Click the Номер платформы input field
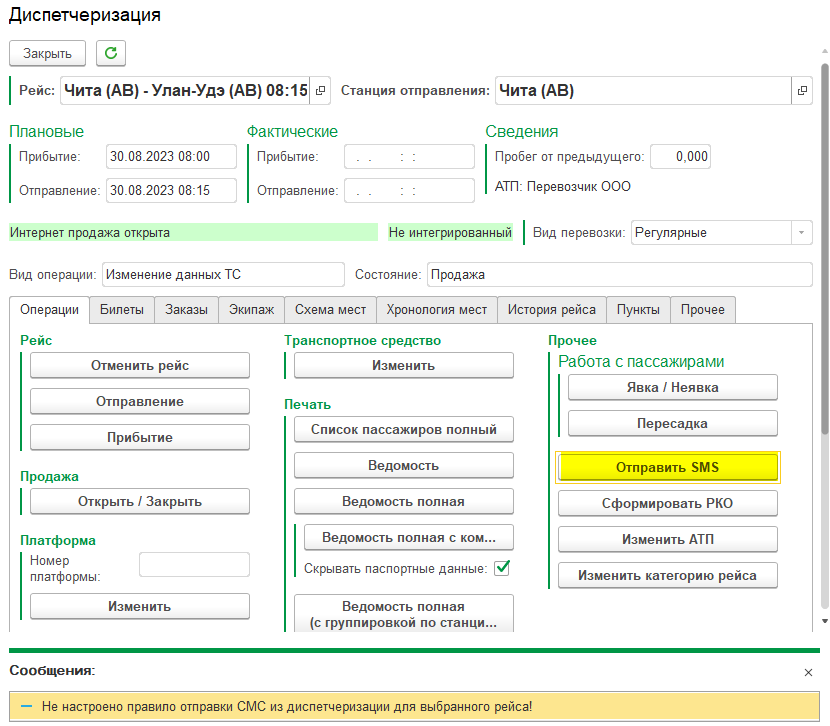 click(x=194, y=565)
